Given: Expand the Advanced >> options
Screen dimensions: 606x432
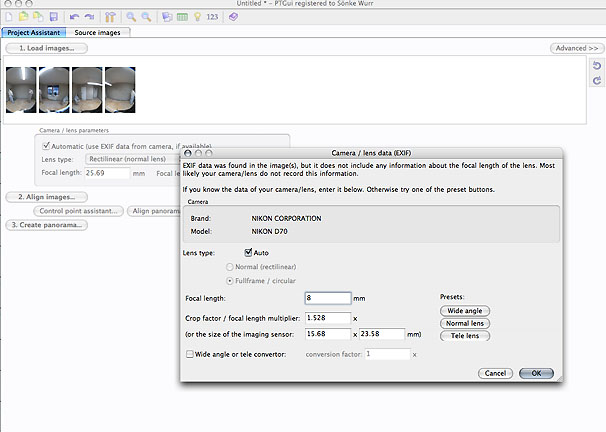Looking at the screenshot, I should click(575, 48).
